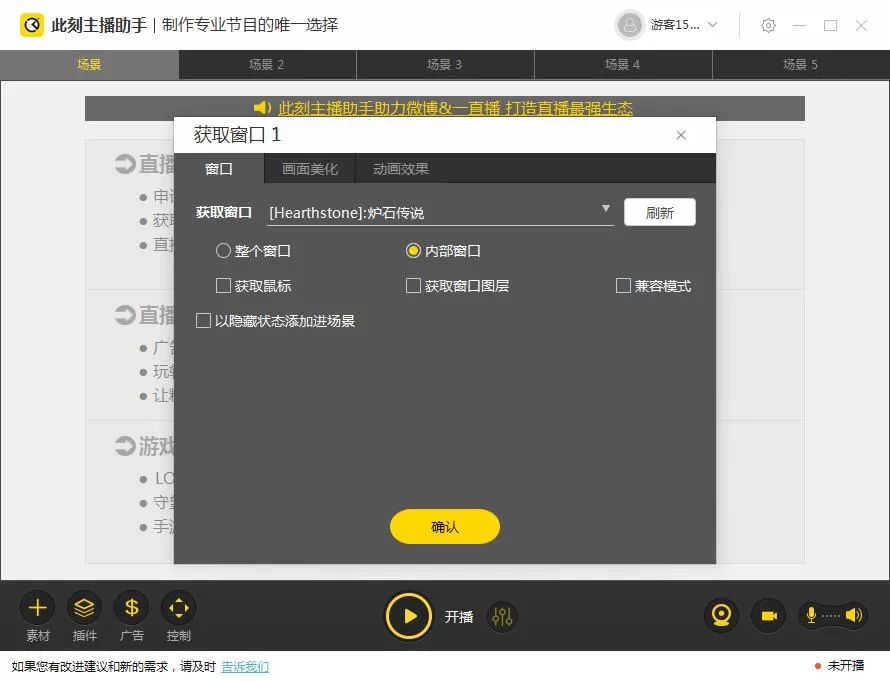Open settings gear in title bar
The image size is (890, 681).
click(x=768, y=25)
